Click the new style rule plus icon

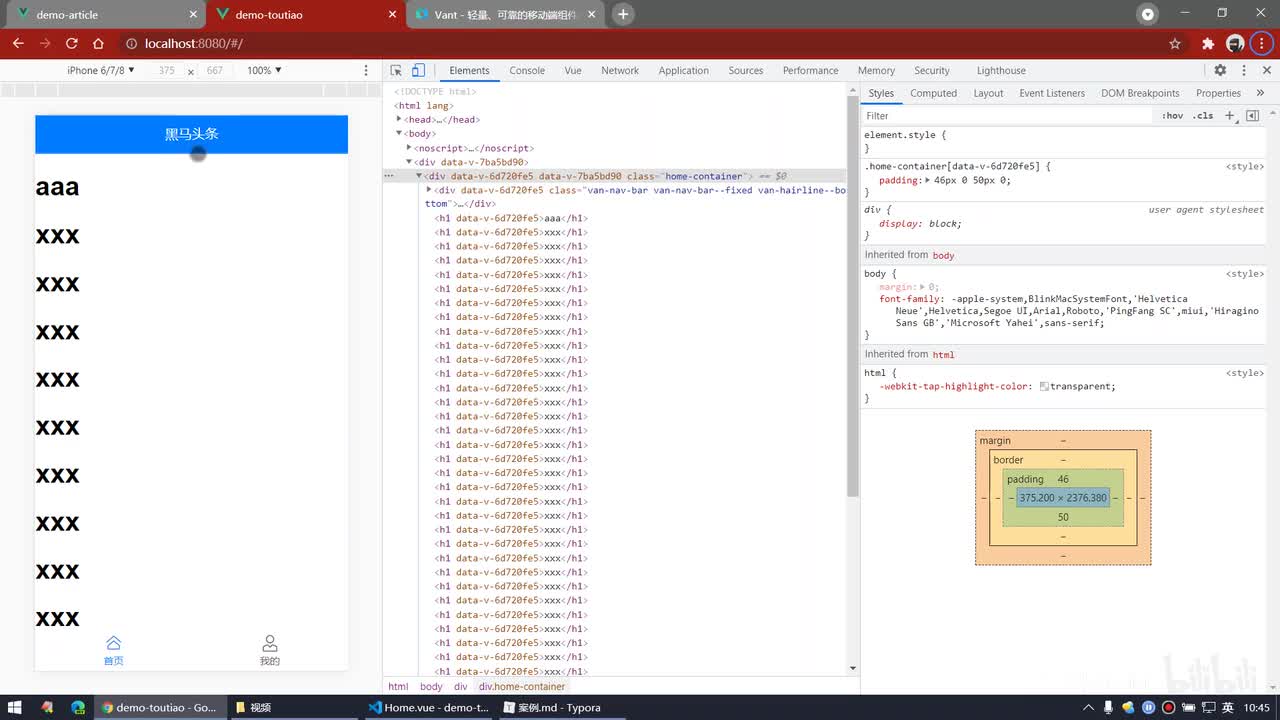1230,116
